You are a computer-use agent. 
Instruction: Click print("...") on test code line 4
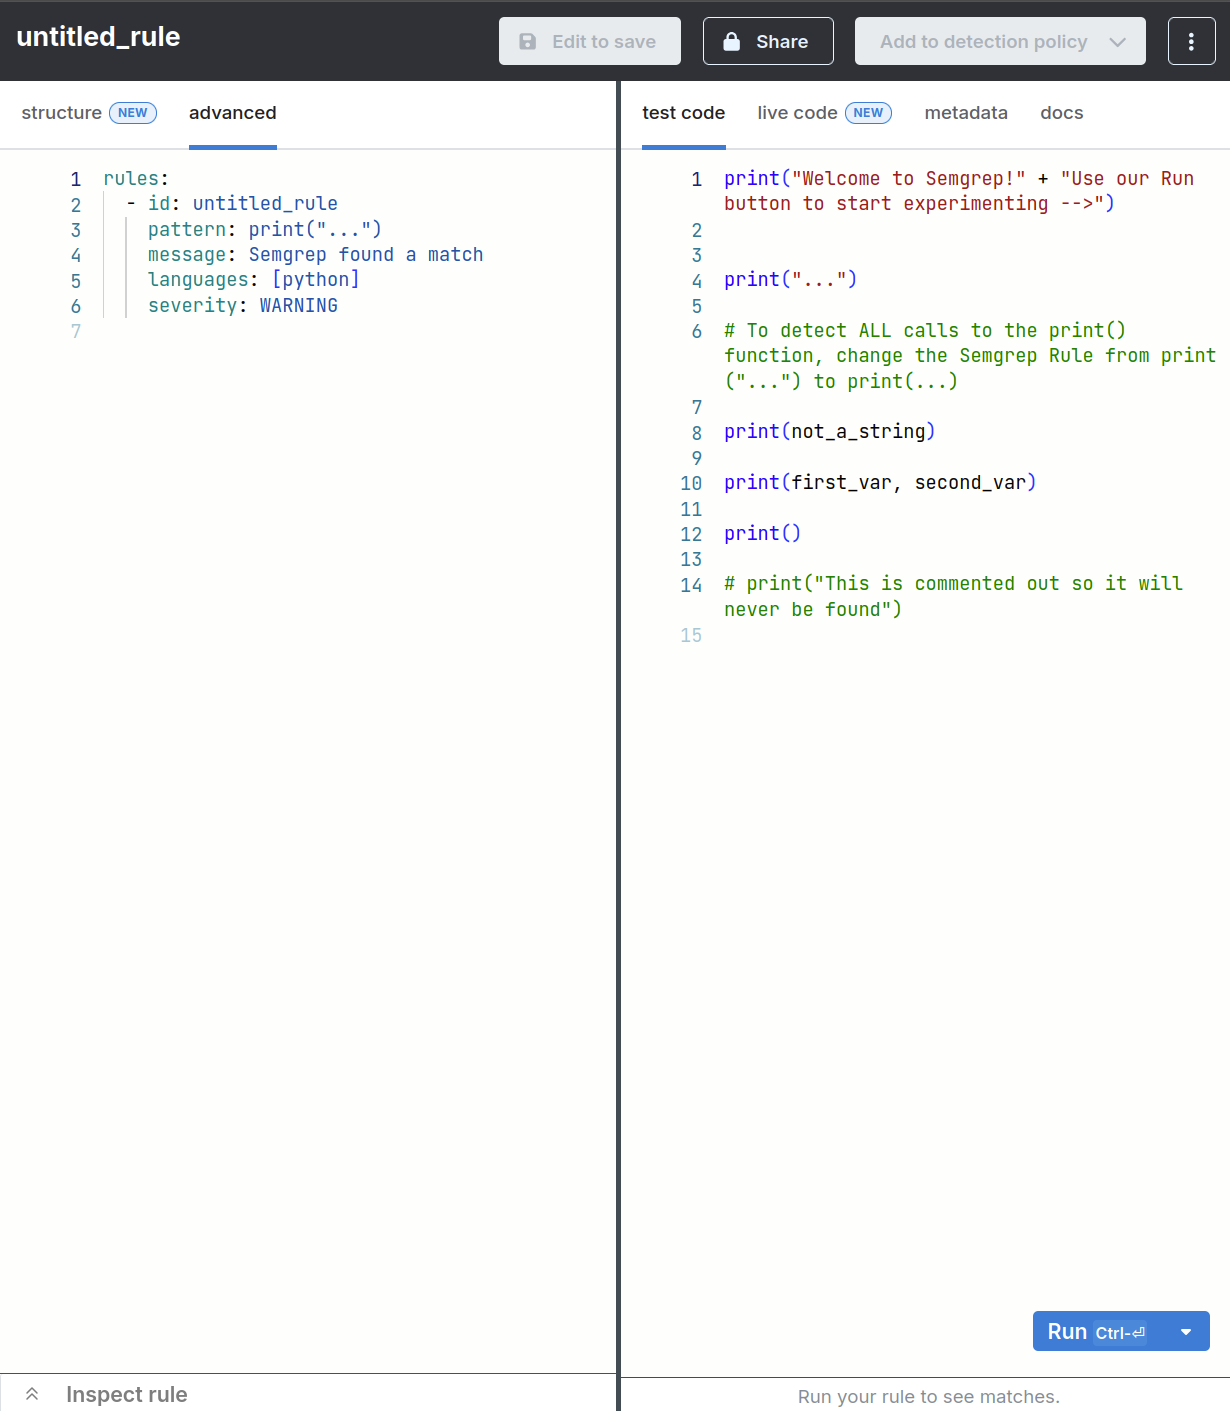[x=790, y=280]
